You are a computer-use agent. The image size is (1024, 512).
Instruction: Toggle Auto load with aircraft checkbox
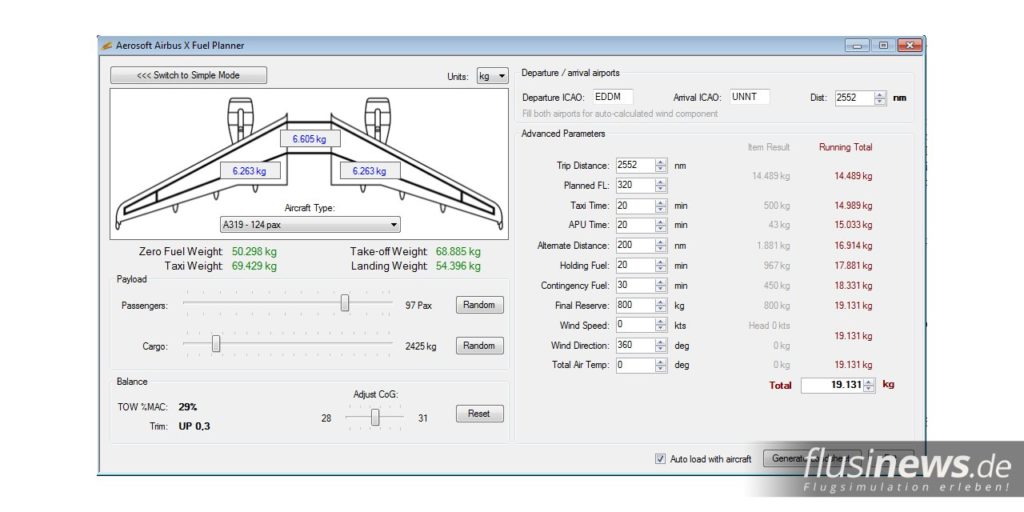[x=660, y=459]
